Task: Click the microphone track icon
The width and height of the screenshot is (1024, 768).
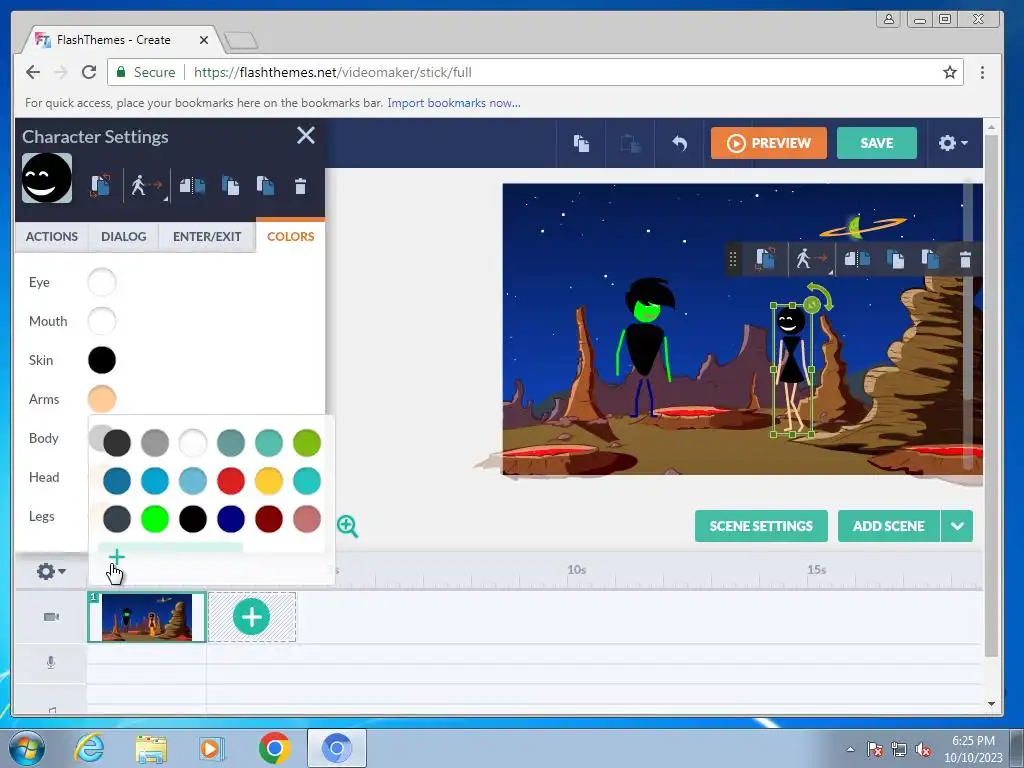Action: click(51, 663)
